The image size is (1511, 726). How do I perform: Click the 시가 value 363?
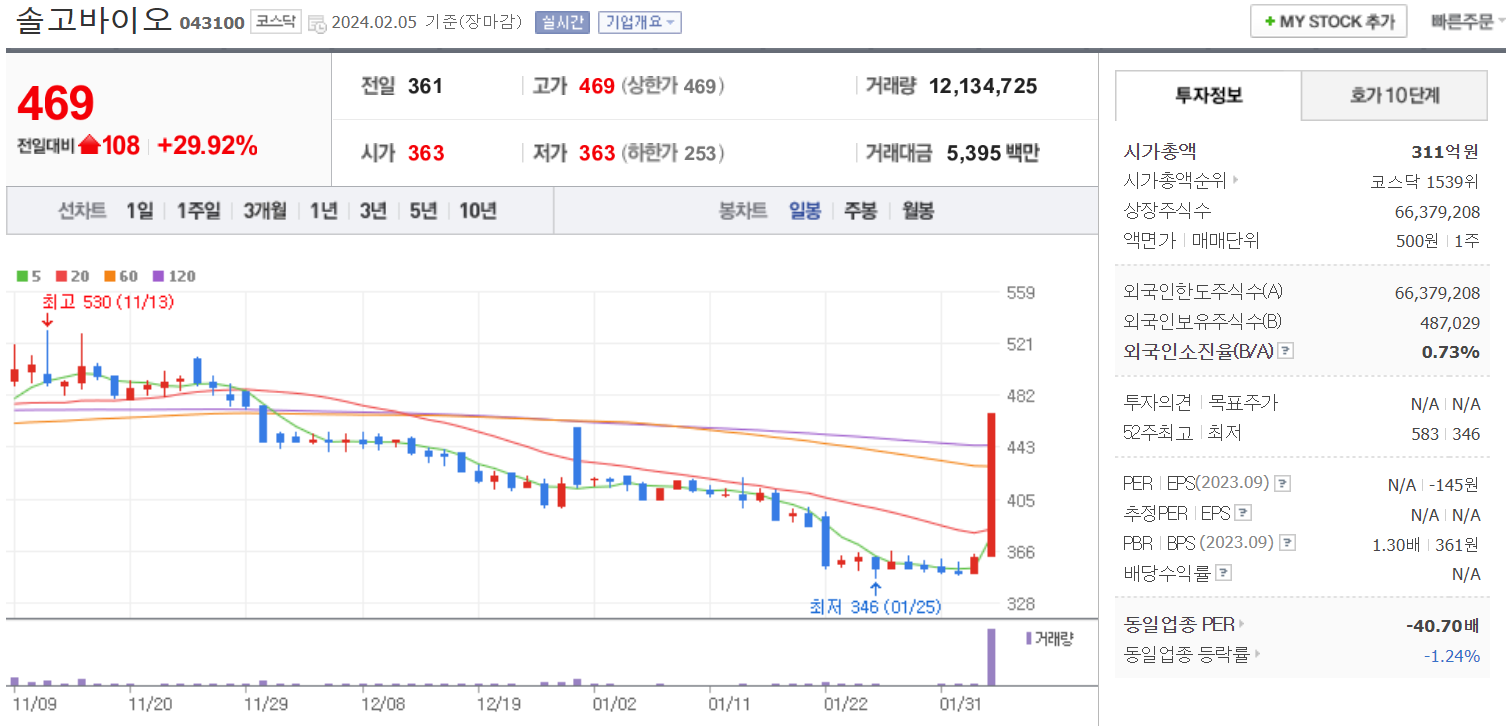[x=426, y=153]
